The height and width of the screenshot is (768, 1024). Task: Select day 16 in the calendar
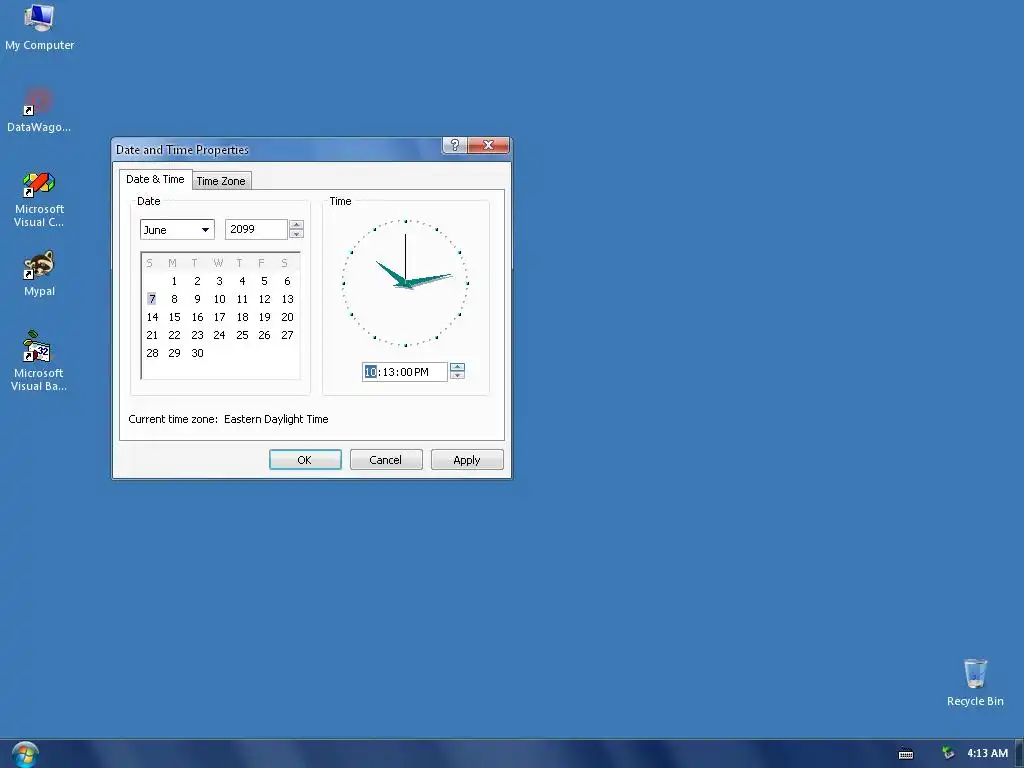pos(197,317)
